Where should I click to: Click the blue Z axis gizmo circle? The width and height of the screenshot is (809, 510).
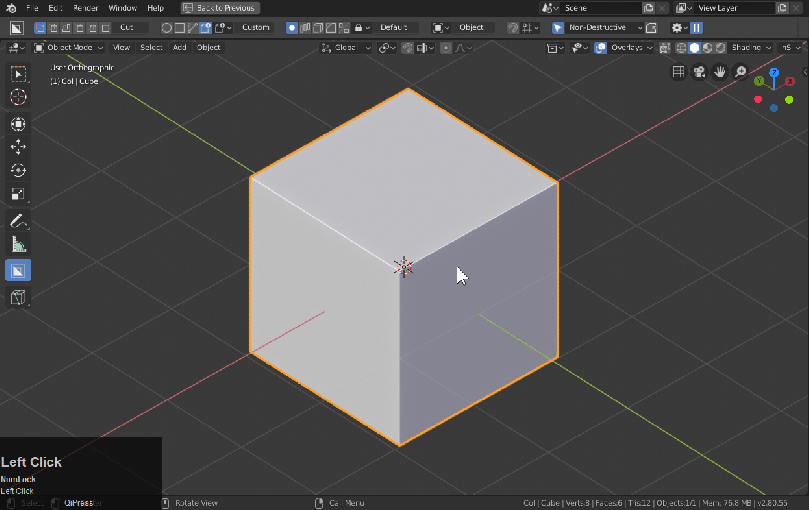pyautogui.click(x=774, y=73)
